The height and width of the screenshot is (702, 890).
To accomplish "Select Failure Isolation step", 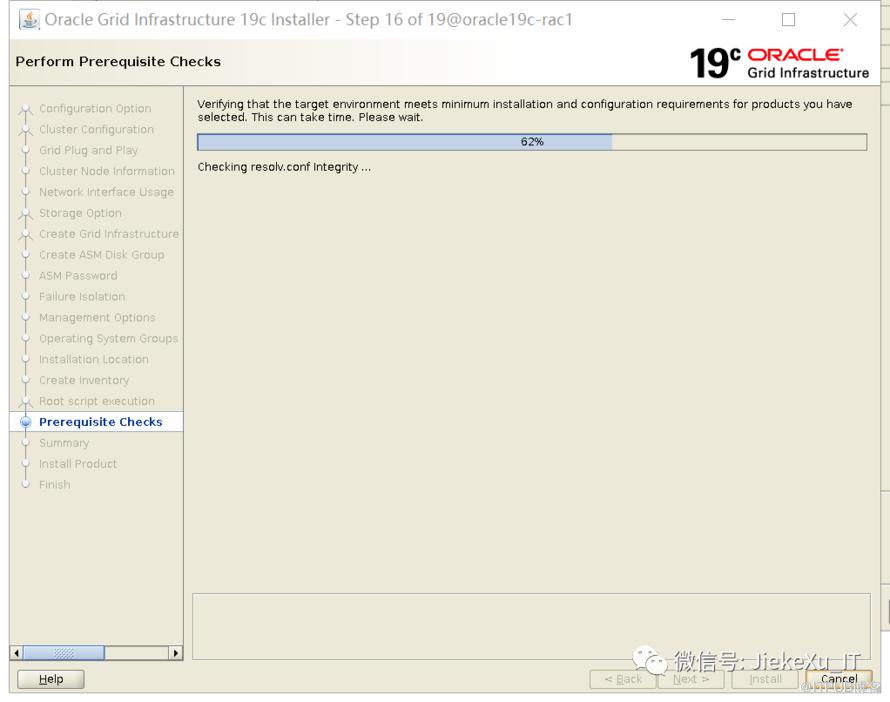I will pos(82,297).
